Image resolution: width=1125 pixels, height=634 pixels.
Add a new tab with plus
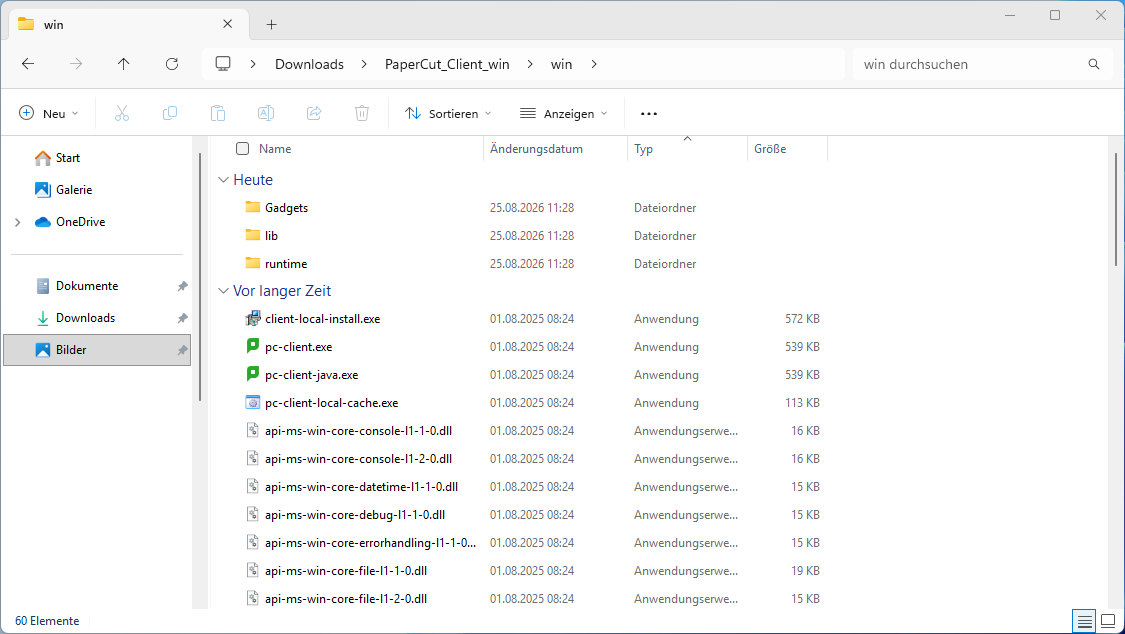point(271,24)
